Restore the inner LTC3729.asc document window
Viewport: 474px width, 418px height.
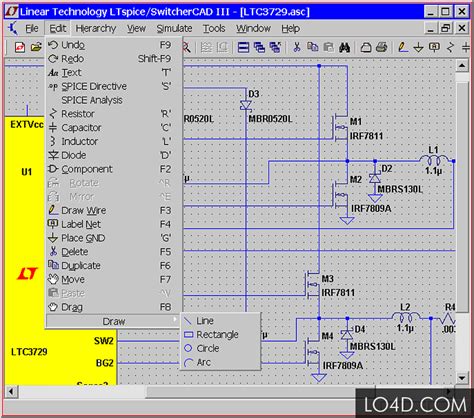[x=446, y=28]
